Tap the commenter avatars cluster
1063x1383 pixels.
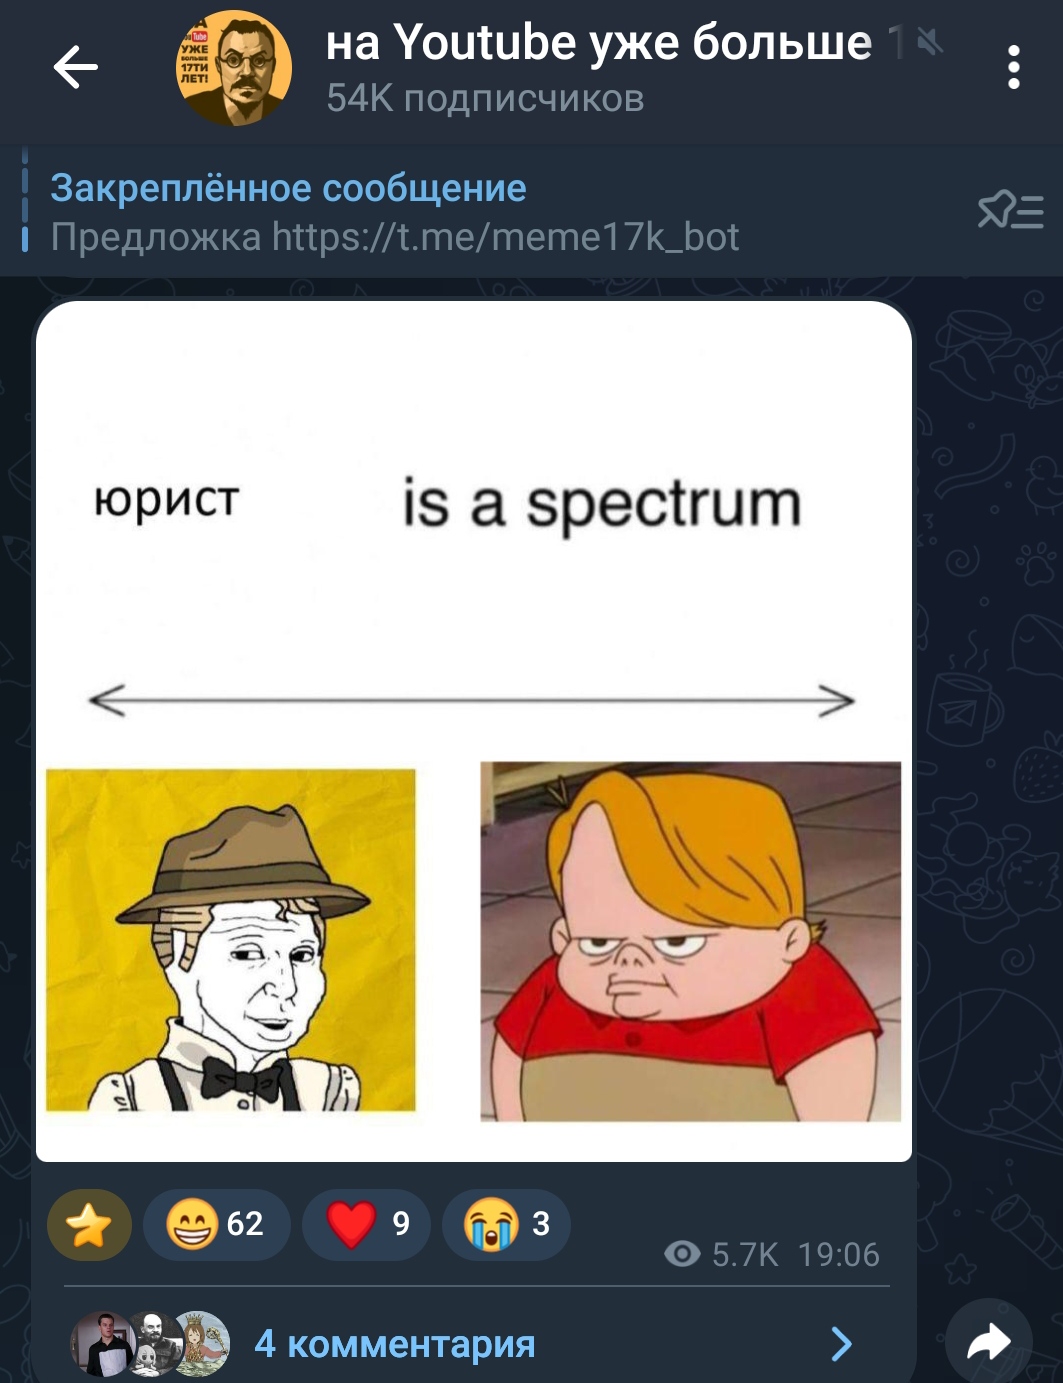[x=150, y=1344]
